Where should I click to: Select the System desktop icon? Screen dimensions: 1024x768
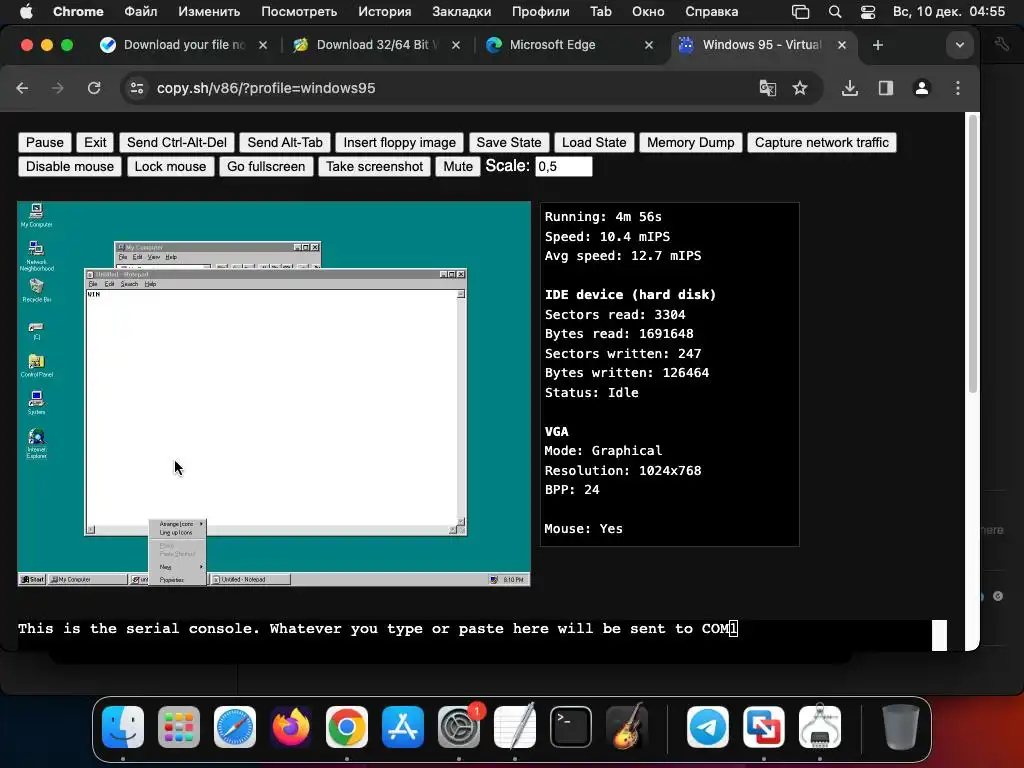pos(36,402)
